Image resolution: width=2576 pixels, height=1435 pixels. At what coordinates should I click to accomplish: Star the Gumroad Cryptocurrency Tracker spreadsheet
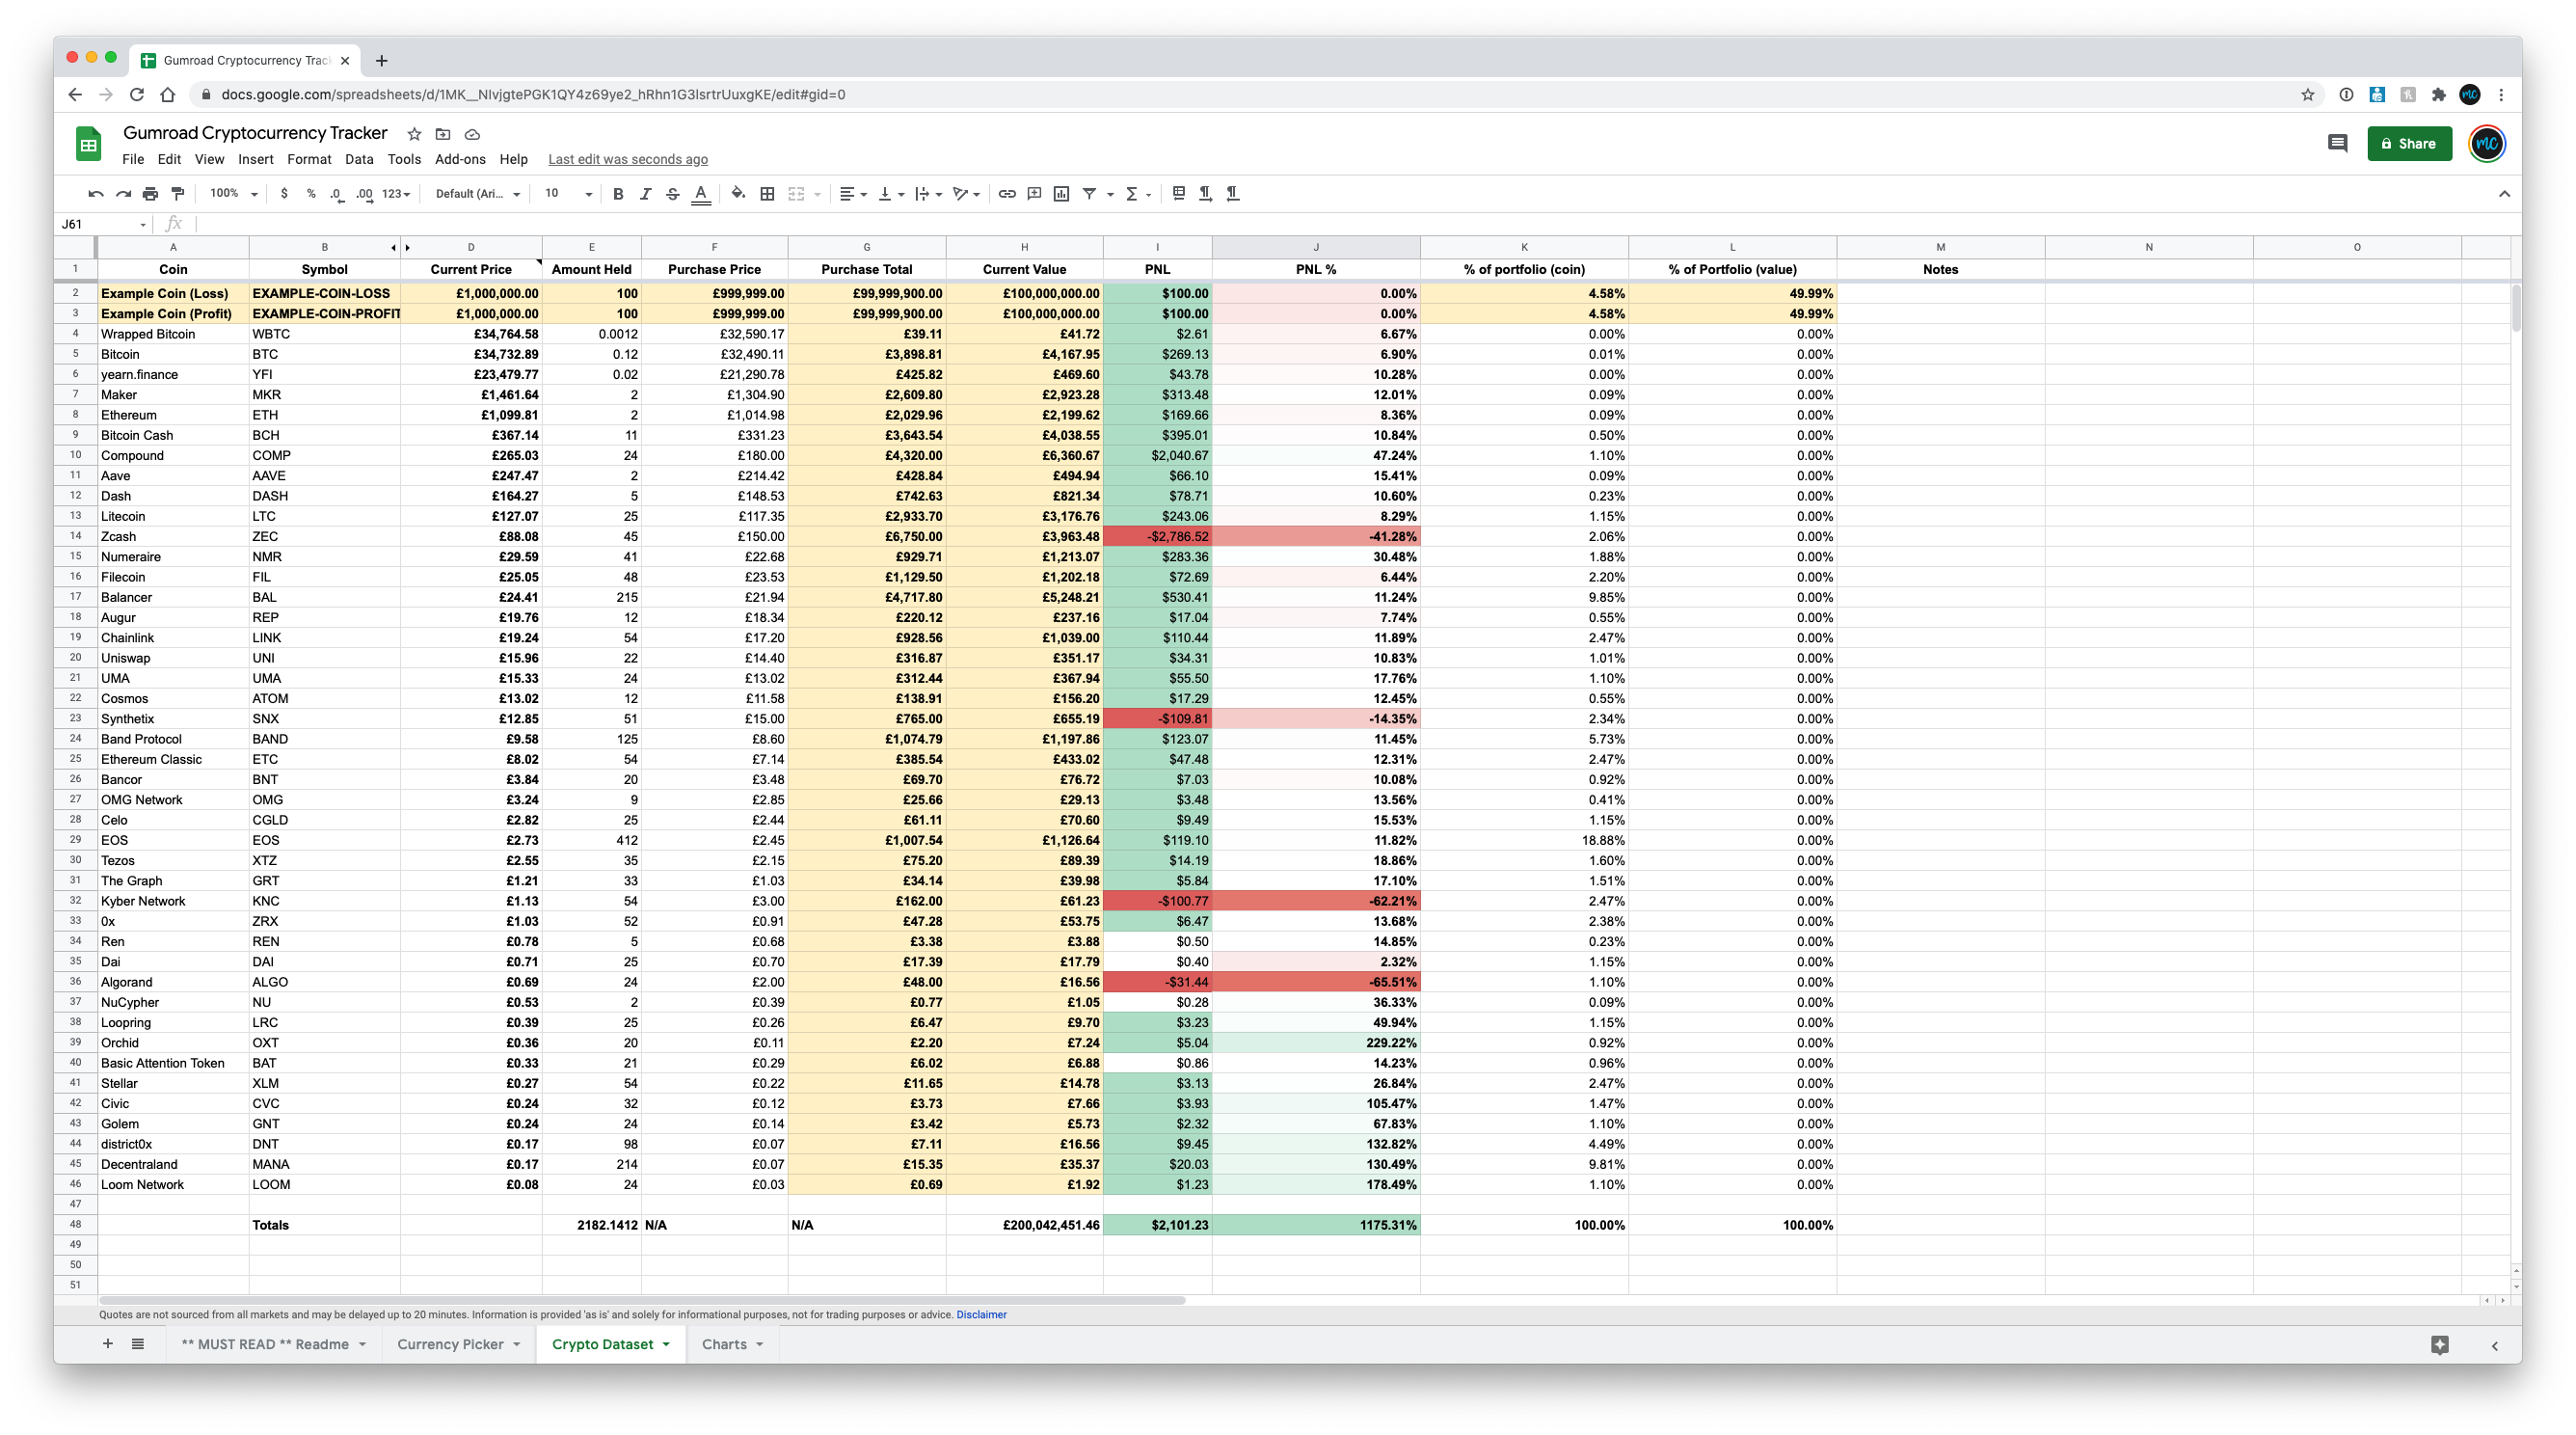414,133
